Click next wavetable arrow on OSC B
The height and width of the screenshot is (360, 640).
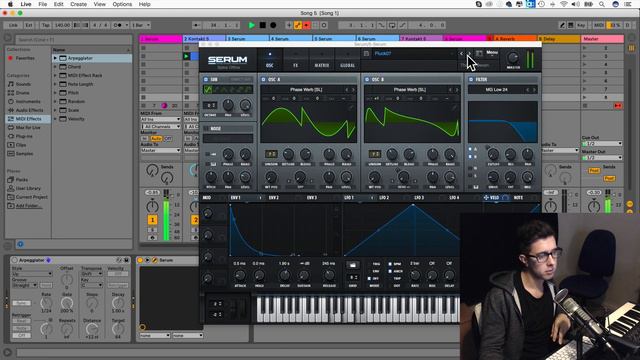click(457, 90)
